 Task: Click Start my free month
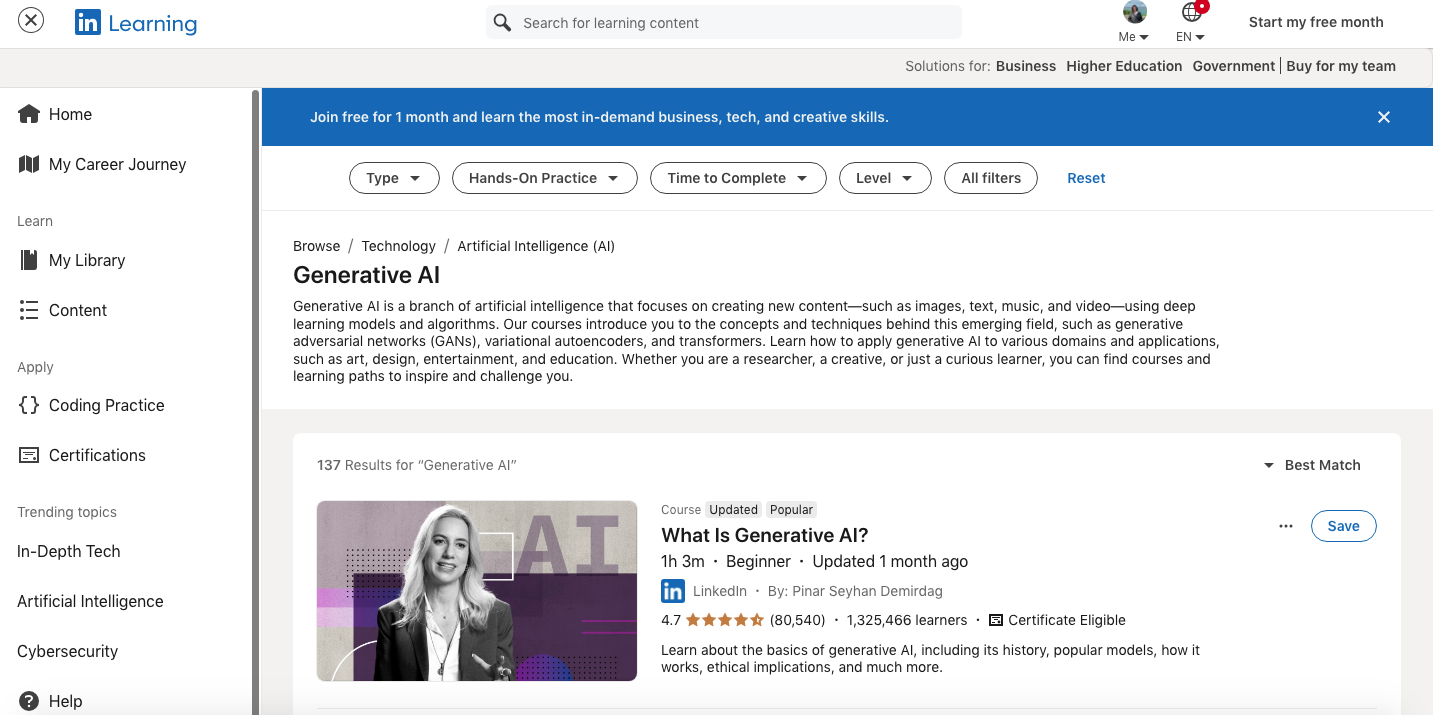pos(1316,22)
